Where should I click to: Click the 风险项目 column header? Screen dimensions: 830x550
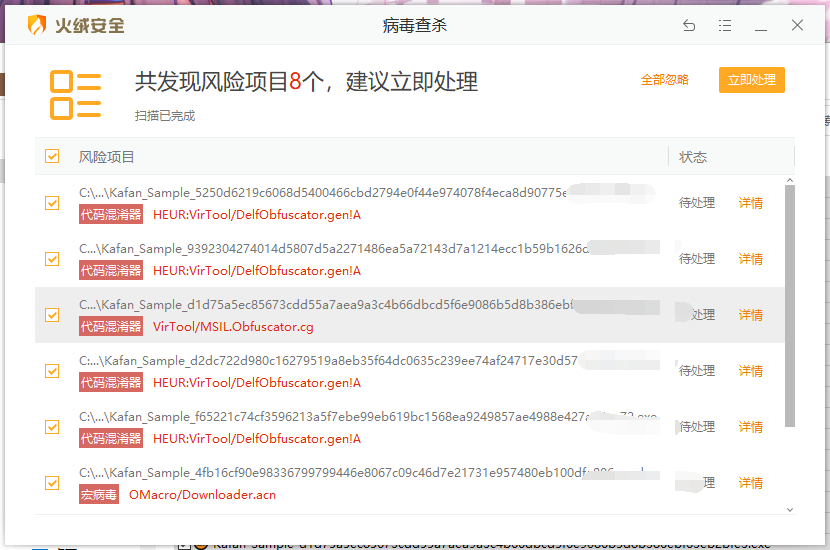point(106,157)
